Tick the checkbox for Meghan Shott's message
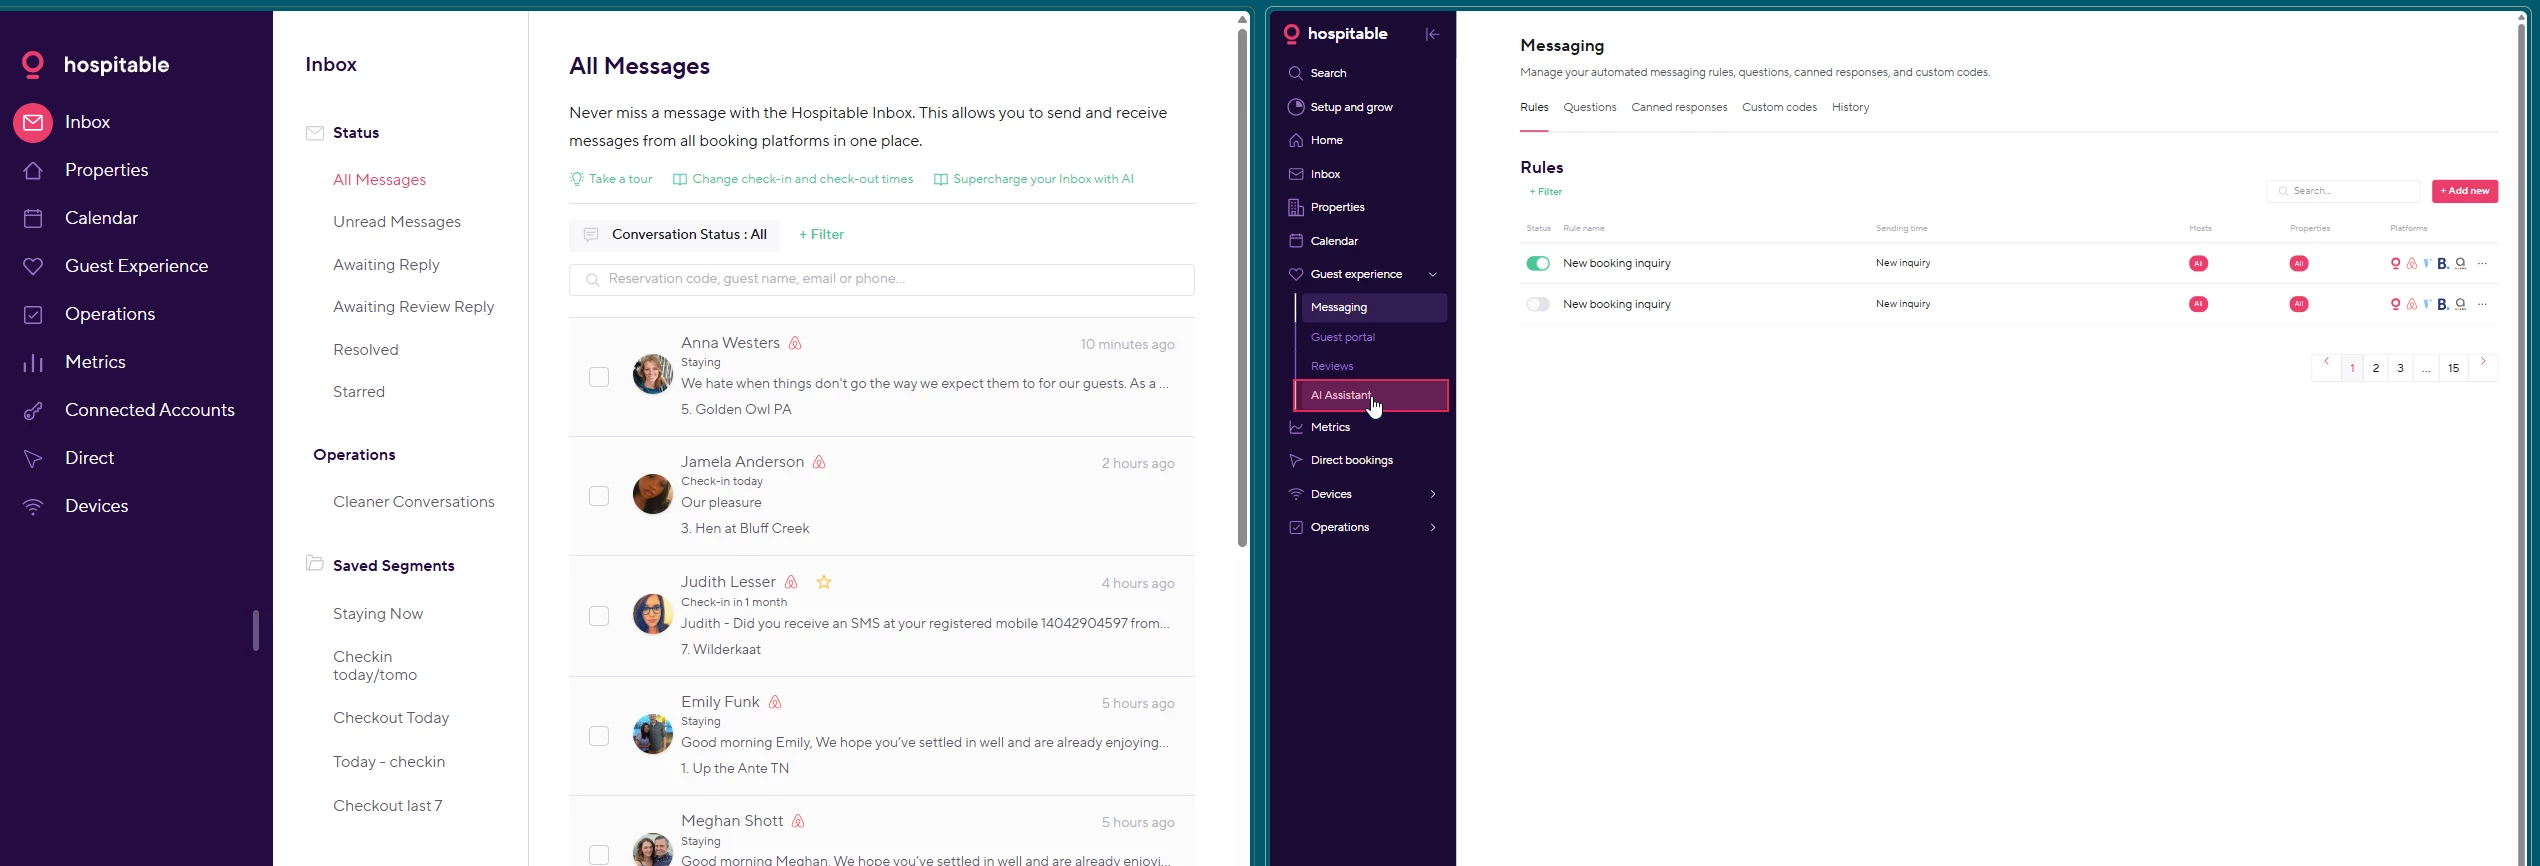The image size is (2540, 866). [599, 855]
